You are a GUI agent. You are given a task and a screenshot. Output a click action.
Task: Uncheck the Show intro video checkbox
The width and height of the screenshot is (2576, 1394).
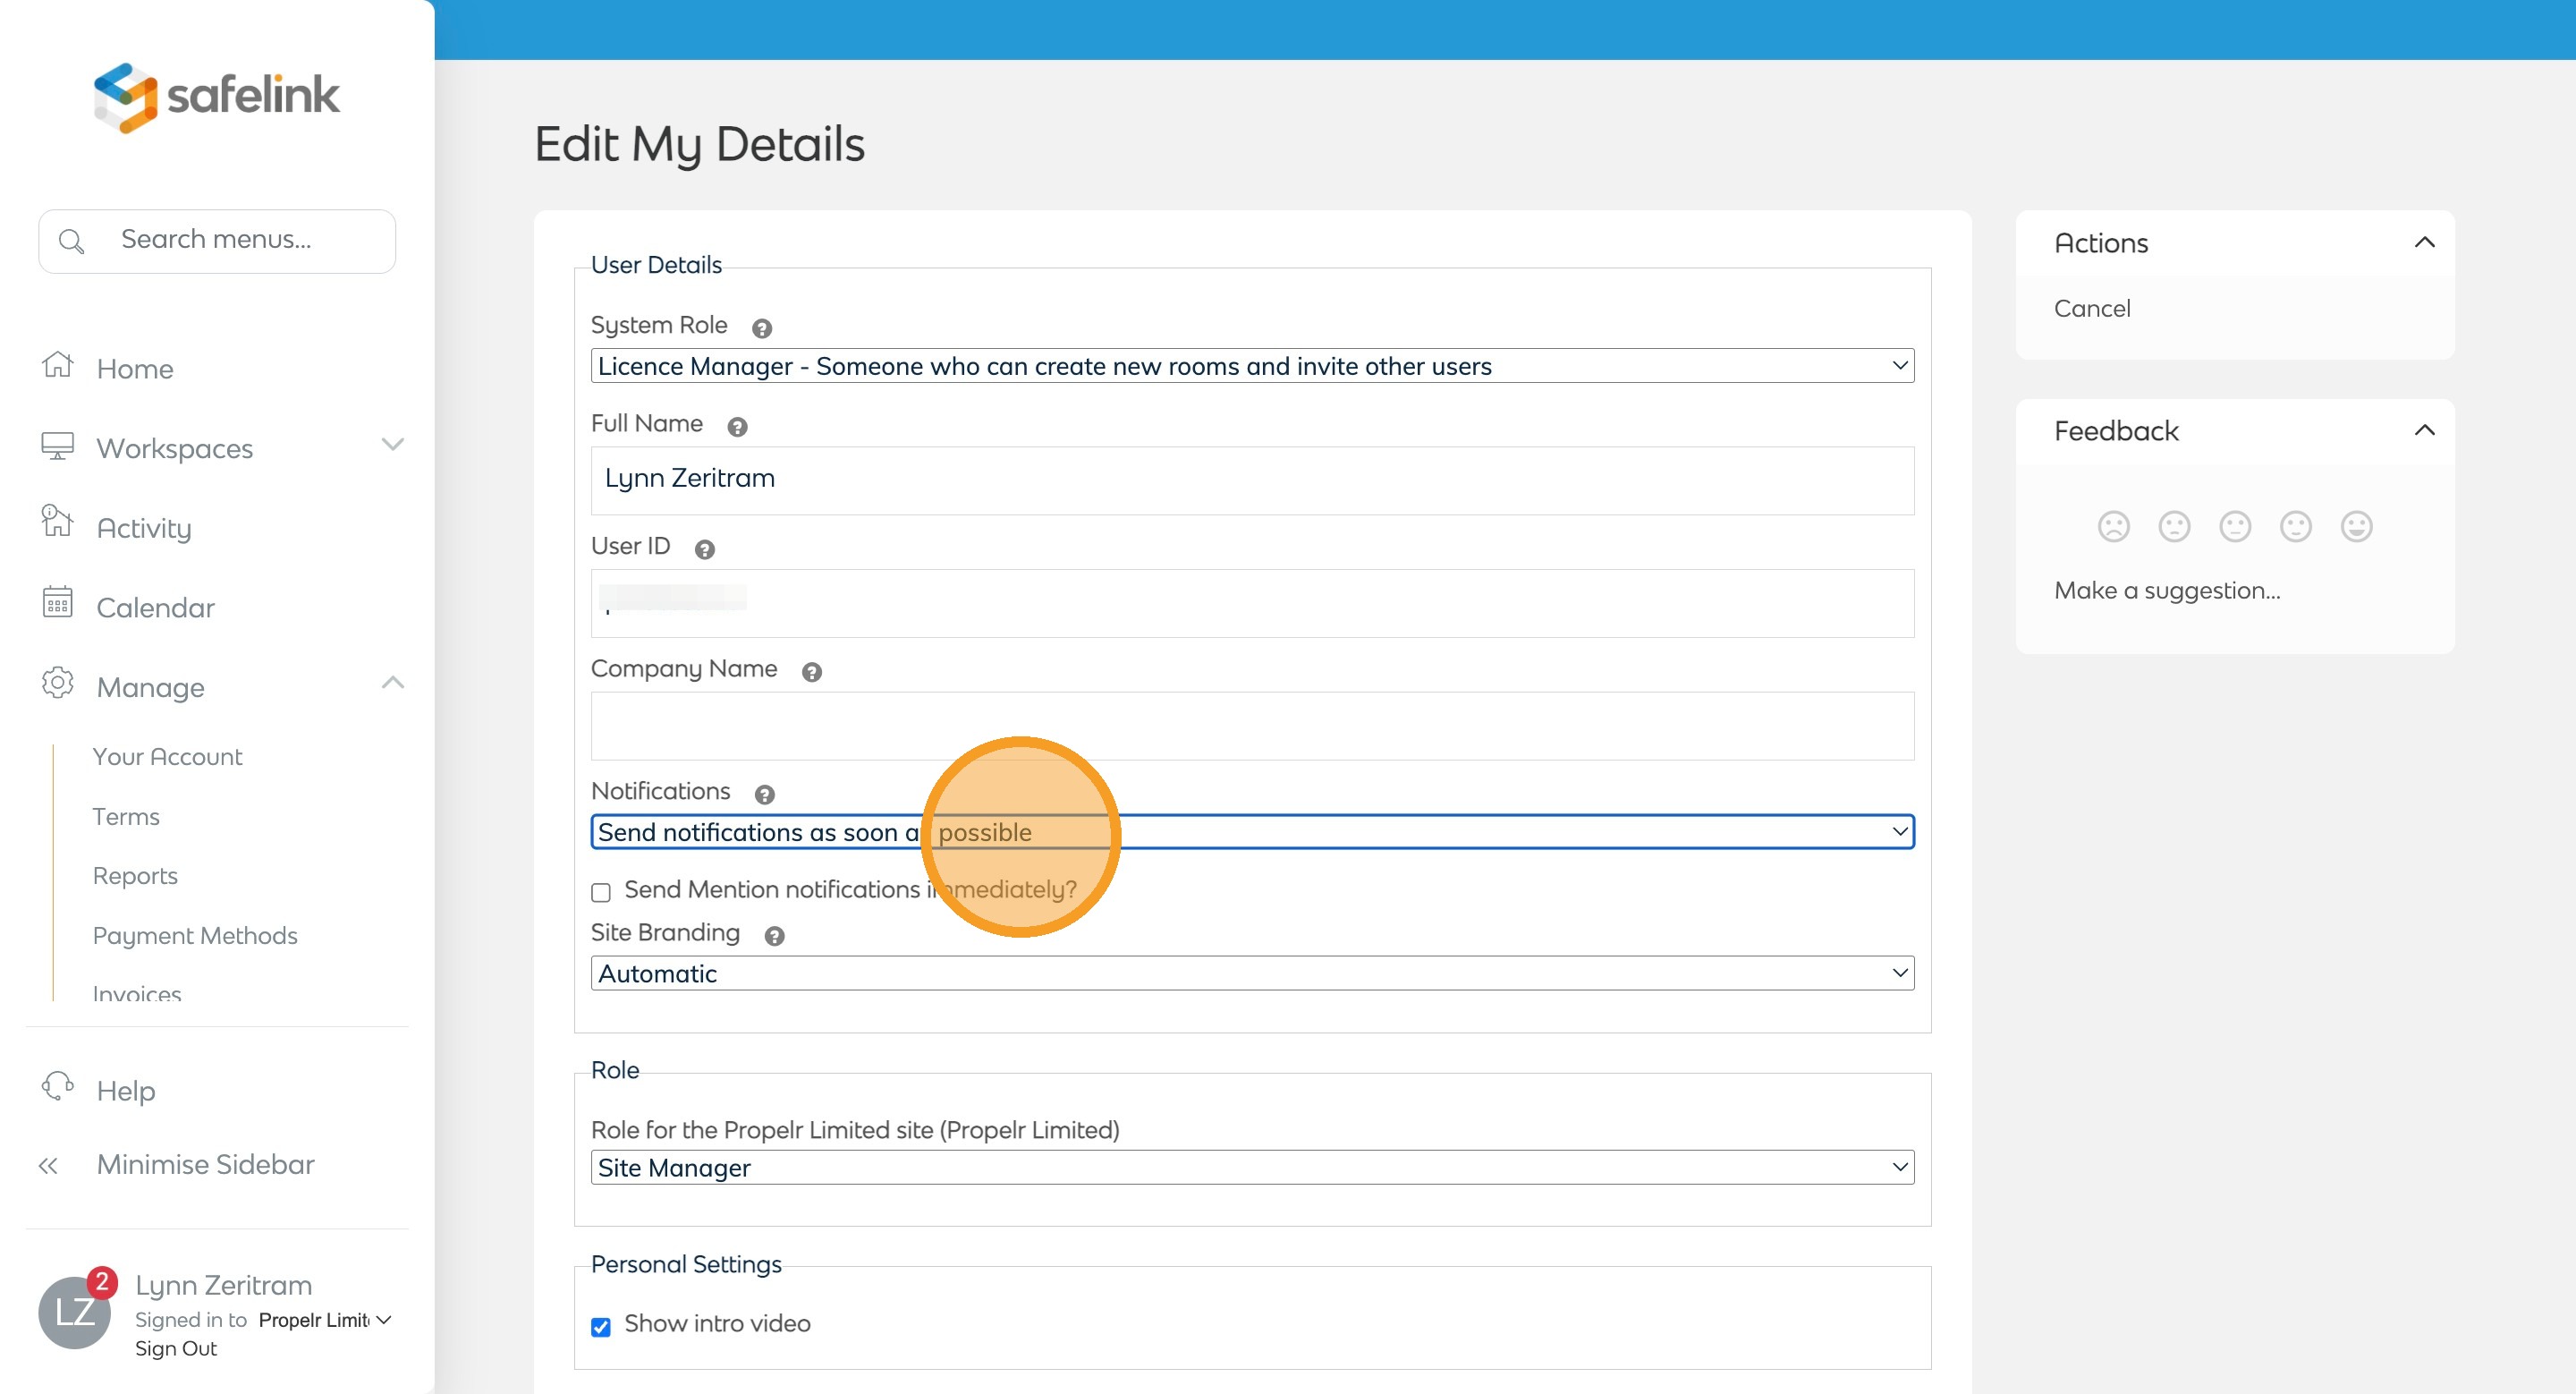tap(601, 1326)
